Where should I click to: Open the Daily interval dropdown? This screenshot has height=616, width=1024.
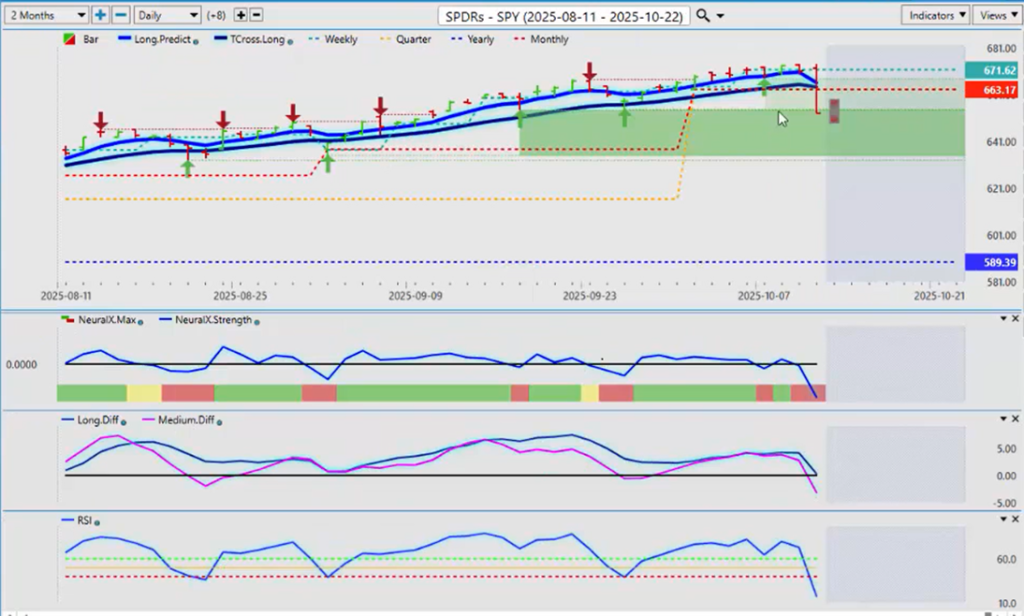(x=166, y=15)
